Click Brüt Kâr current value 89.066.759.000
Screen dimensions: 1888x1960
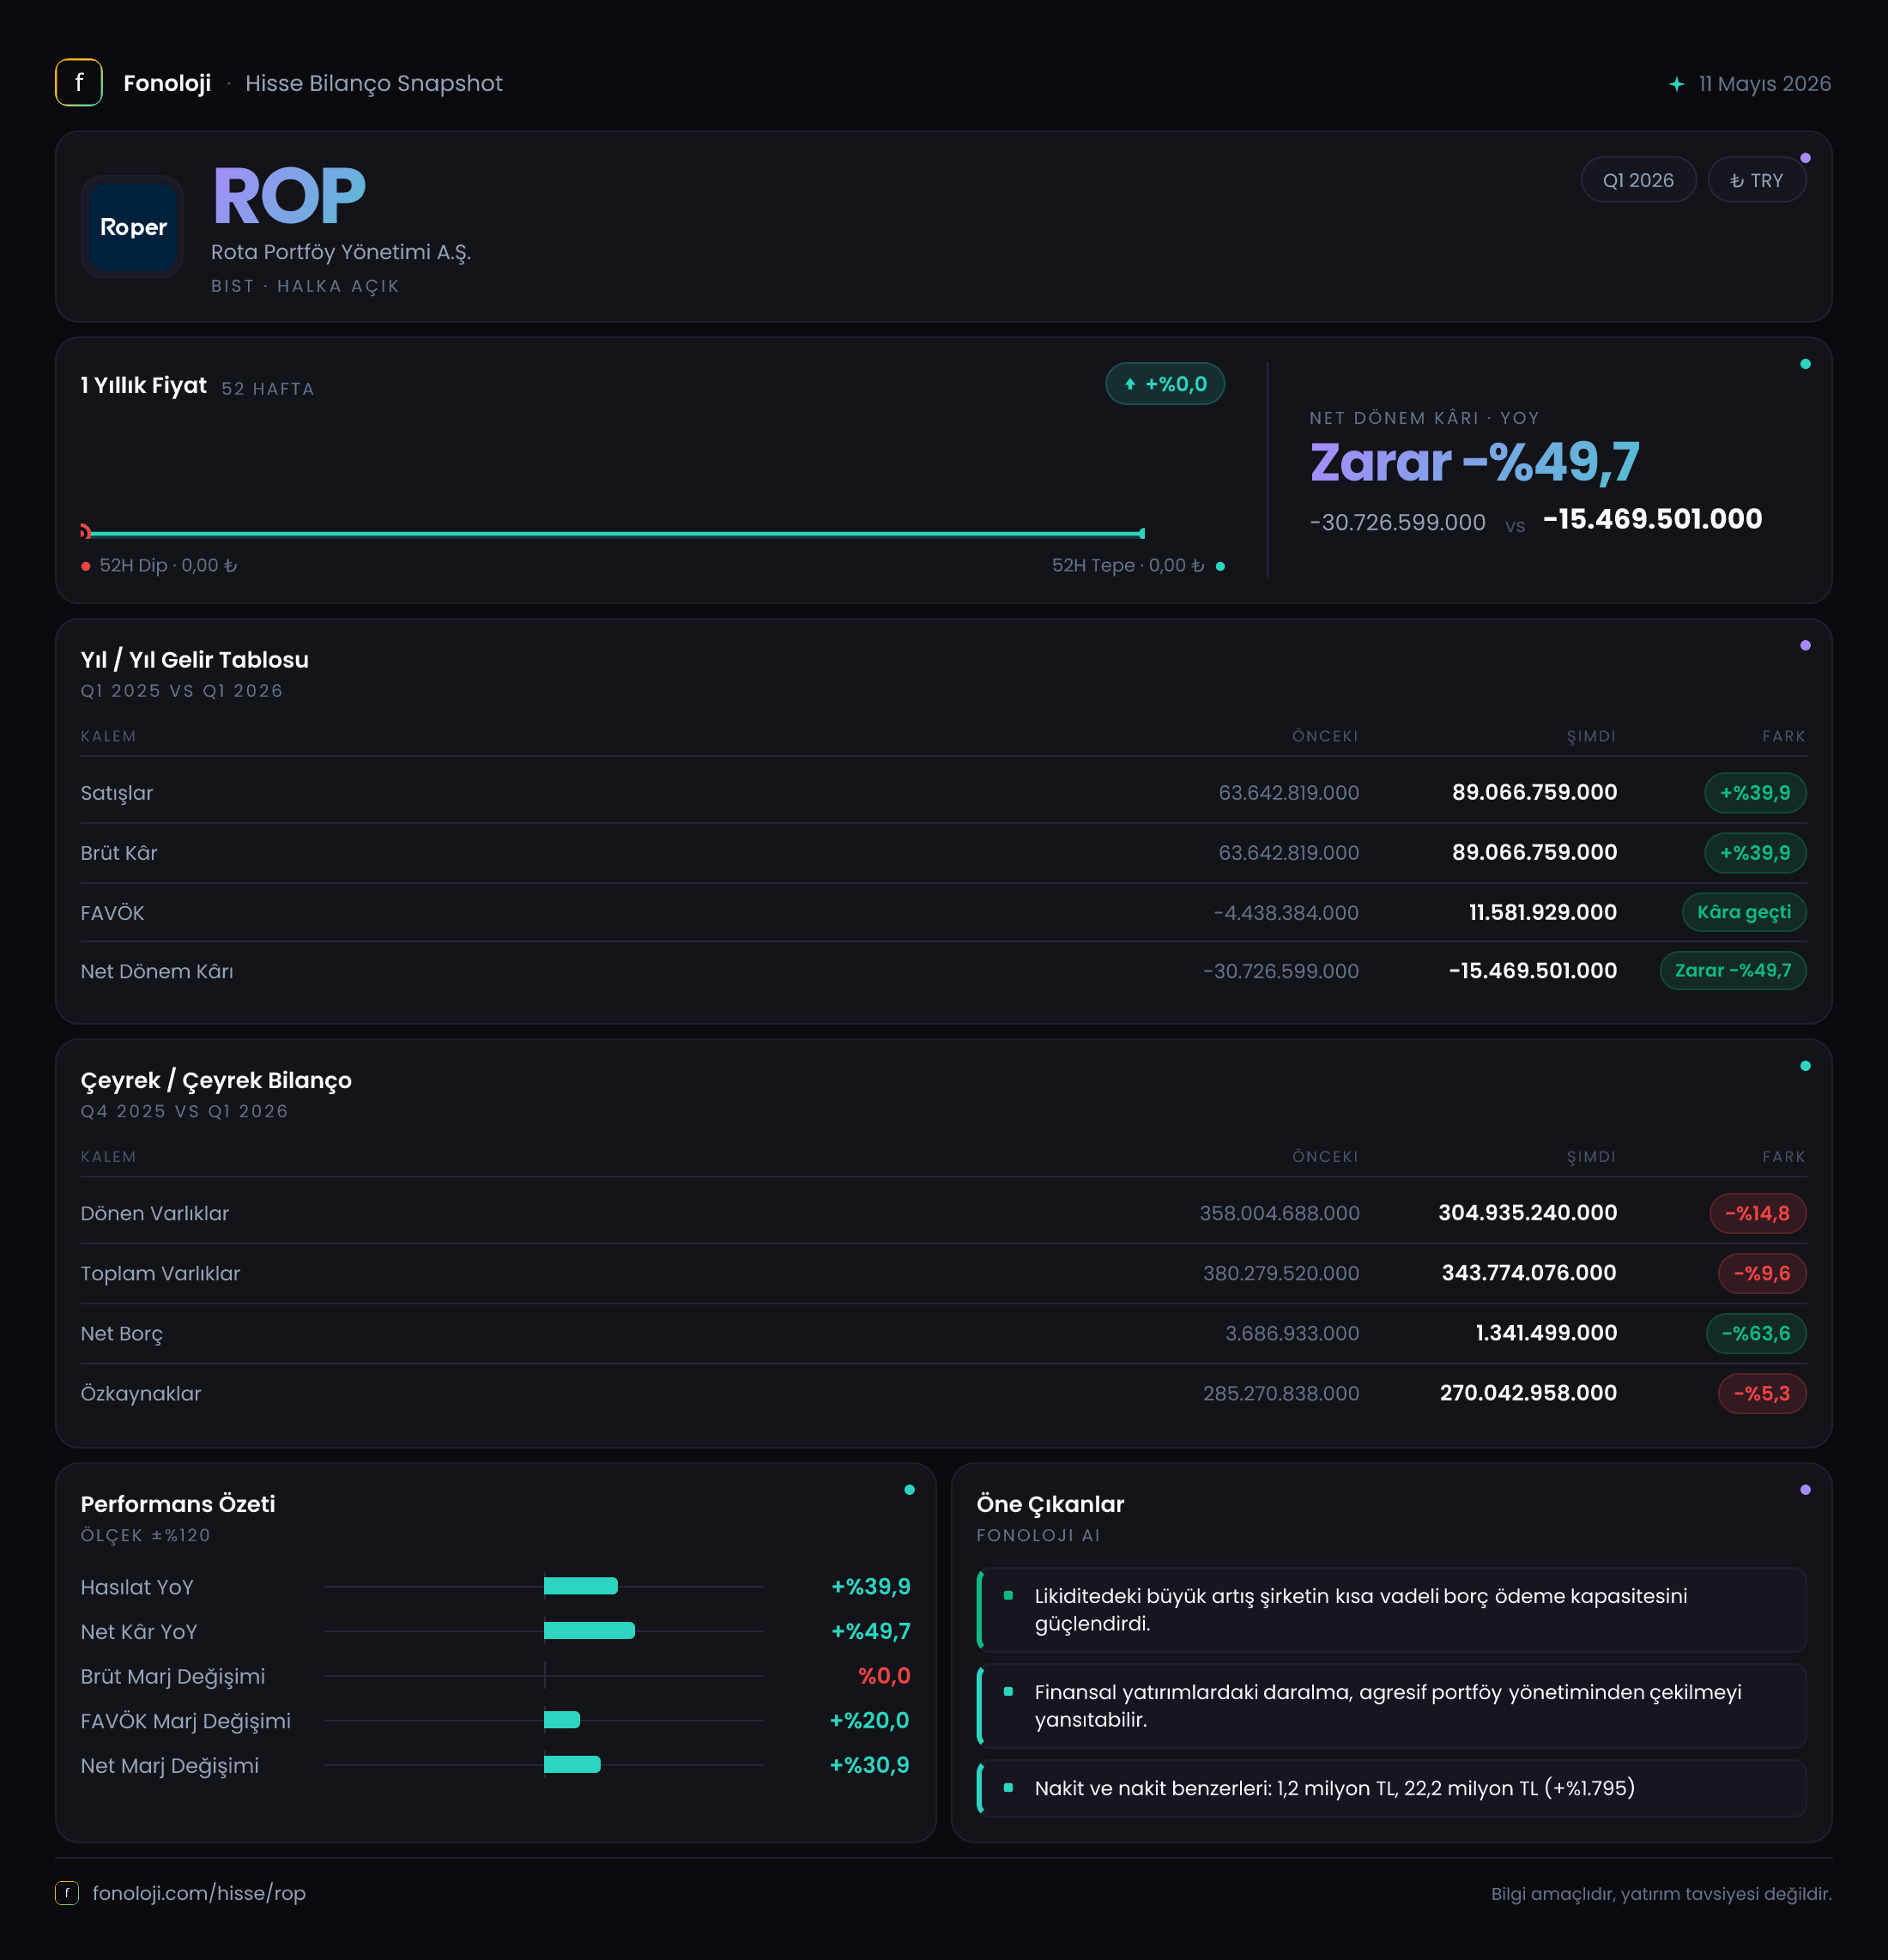pos(1535,853)
